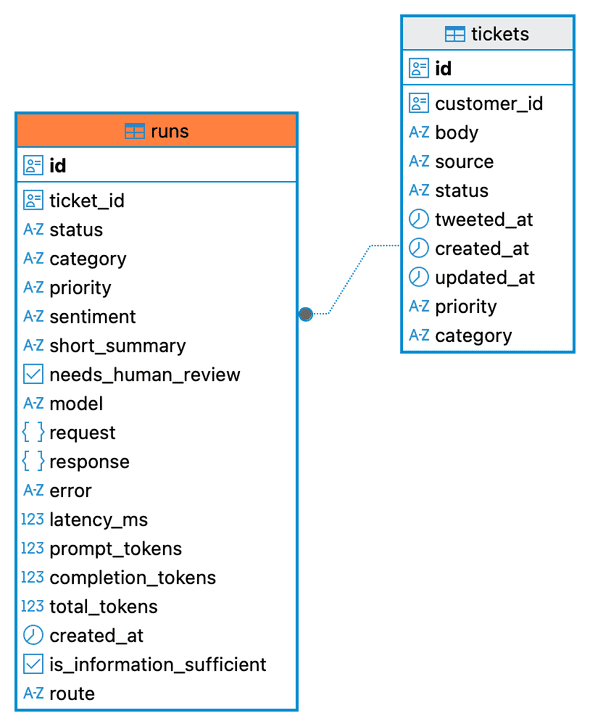Click the key icon beside customer_id
590x726 pixels.
[x=419, y=103]
